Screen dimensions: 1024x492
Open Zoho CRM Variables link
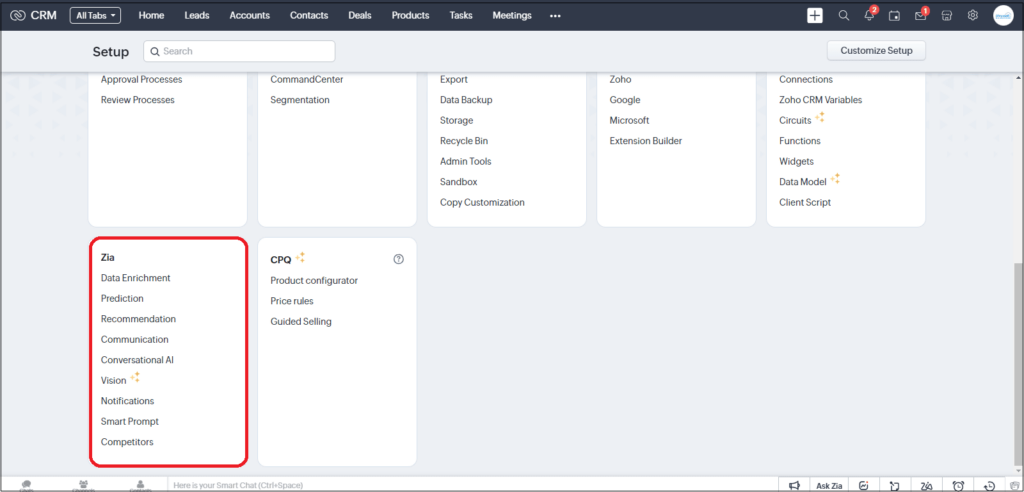coord(821,100)
